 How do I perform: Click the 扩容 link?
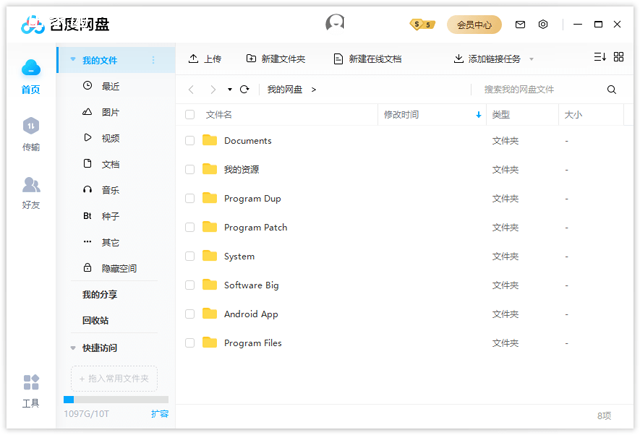[160, 414]
